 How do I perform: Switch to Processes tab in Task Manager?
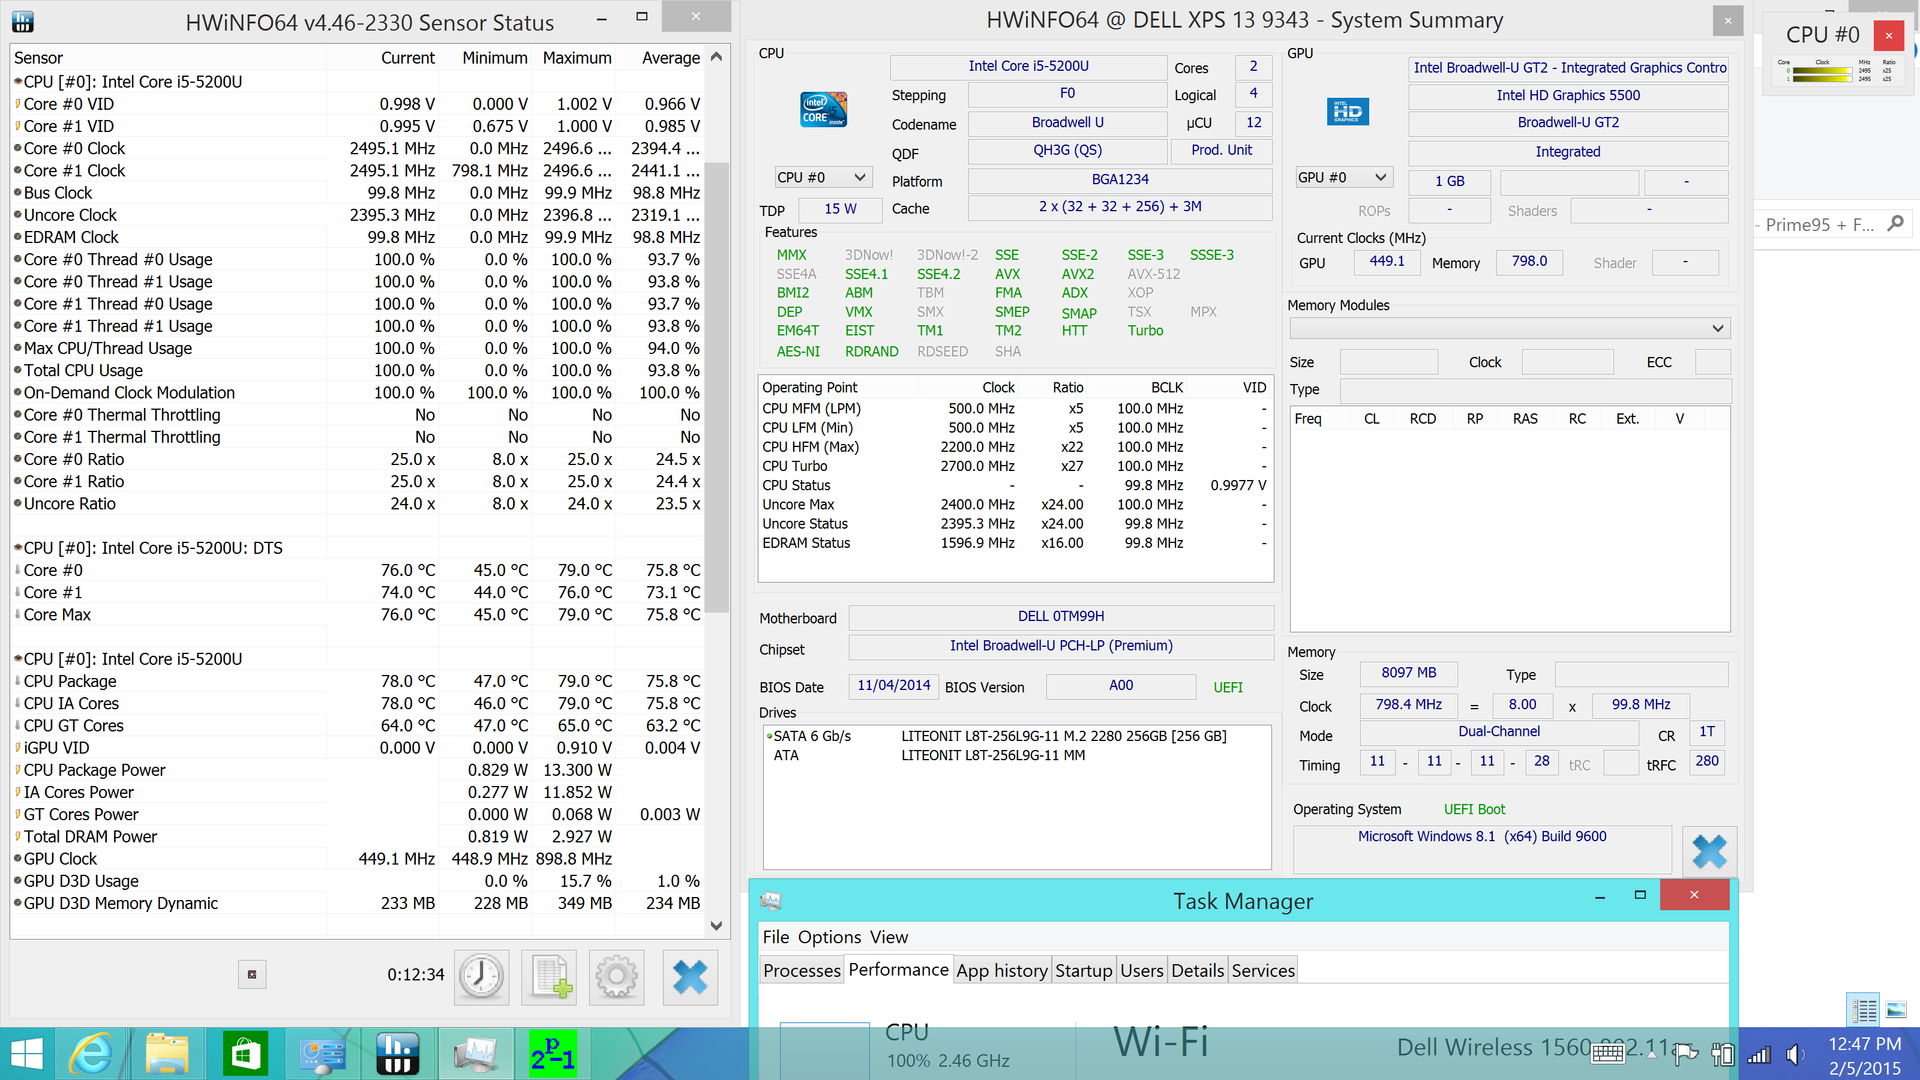point(801,970)
